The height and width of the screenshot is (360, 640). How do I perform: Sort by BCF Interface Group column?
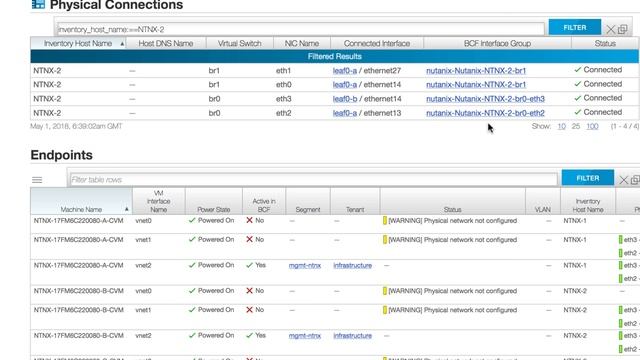coord(497,43)
